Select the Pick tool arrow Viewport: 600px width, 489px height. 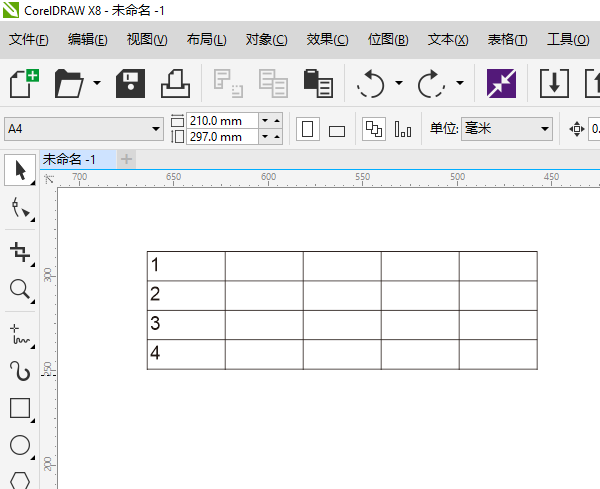tap(20, 170)
